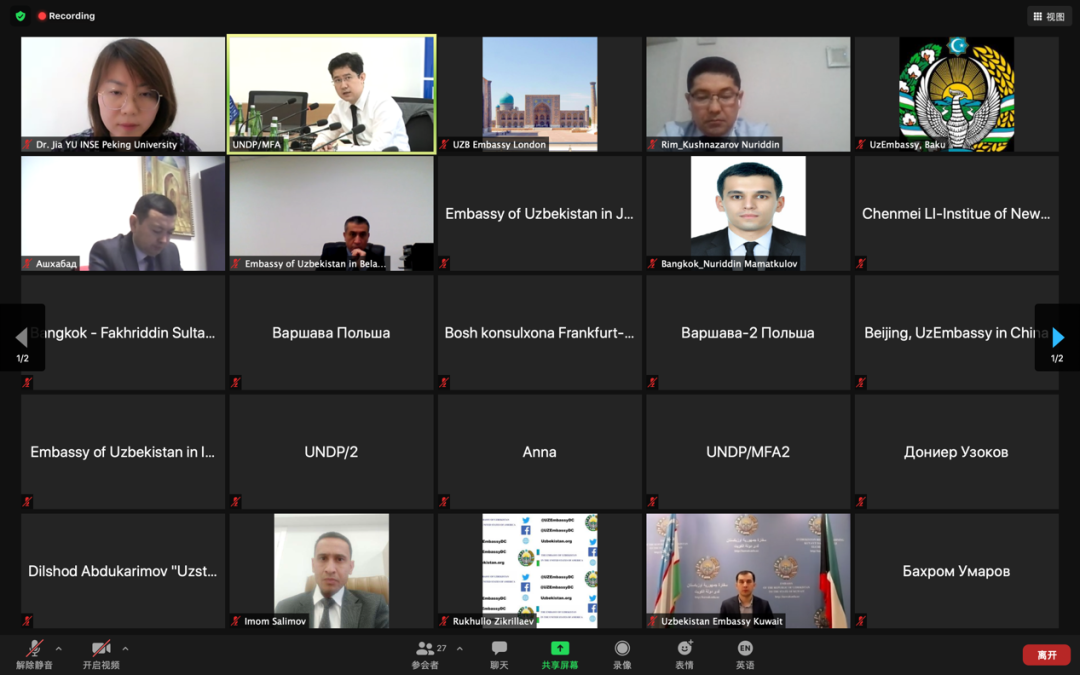Select Embassy of Uzbekistan in J... tile
1080x675 pixels.
(540, 214)
